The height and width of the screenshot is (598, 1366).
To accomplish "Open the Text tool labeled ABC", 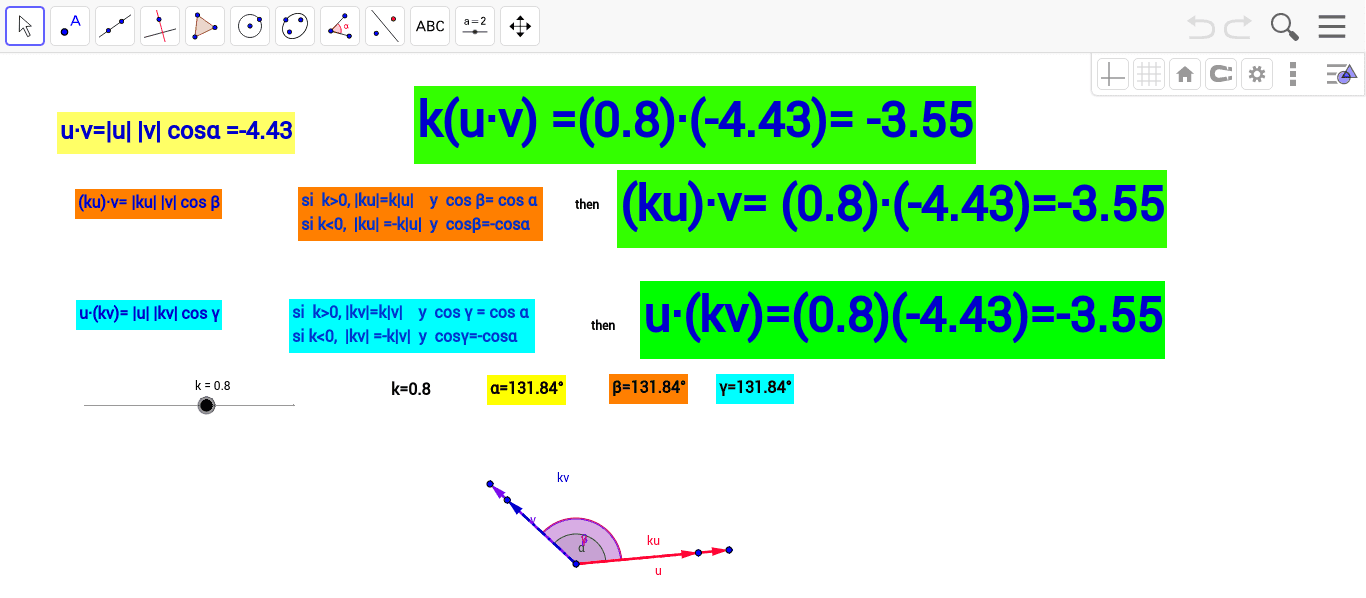I will pyautogui.click(x=429, y=25).
